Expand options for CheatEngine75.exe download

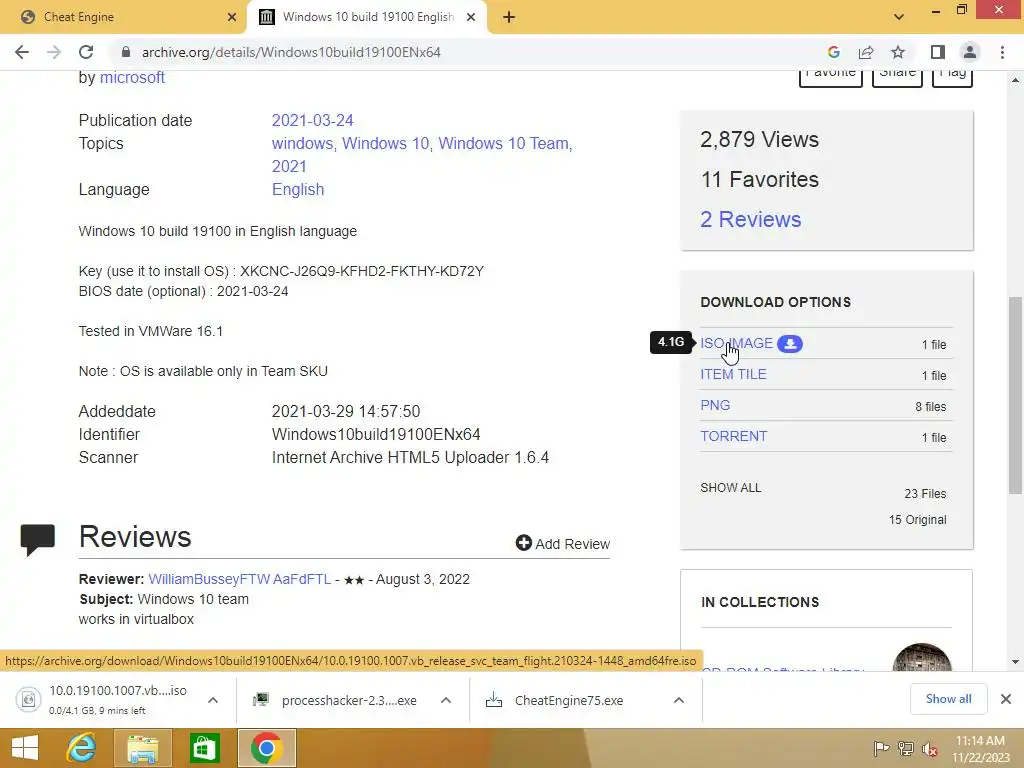[679, 700]
